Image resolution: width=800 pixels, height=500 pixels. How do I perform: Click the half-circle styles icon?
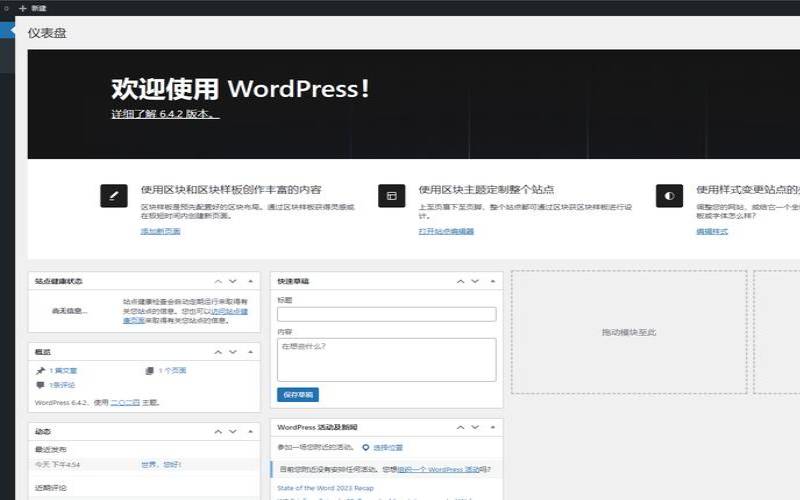pos(669,195)
